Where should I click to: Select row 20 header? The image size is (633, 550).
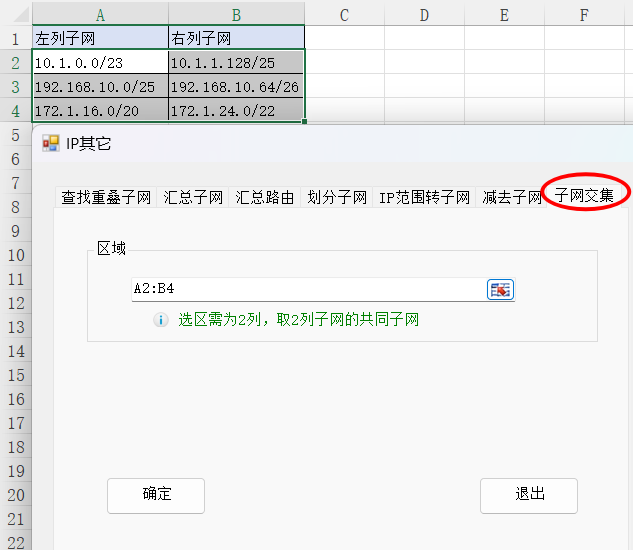[15, 495]
